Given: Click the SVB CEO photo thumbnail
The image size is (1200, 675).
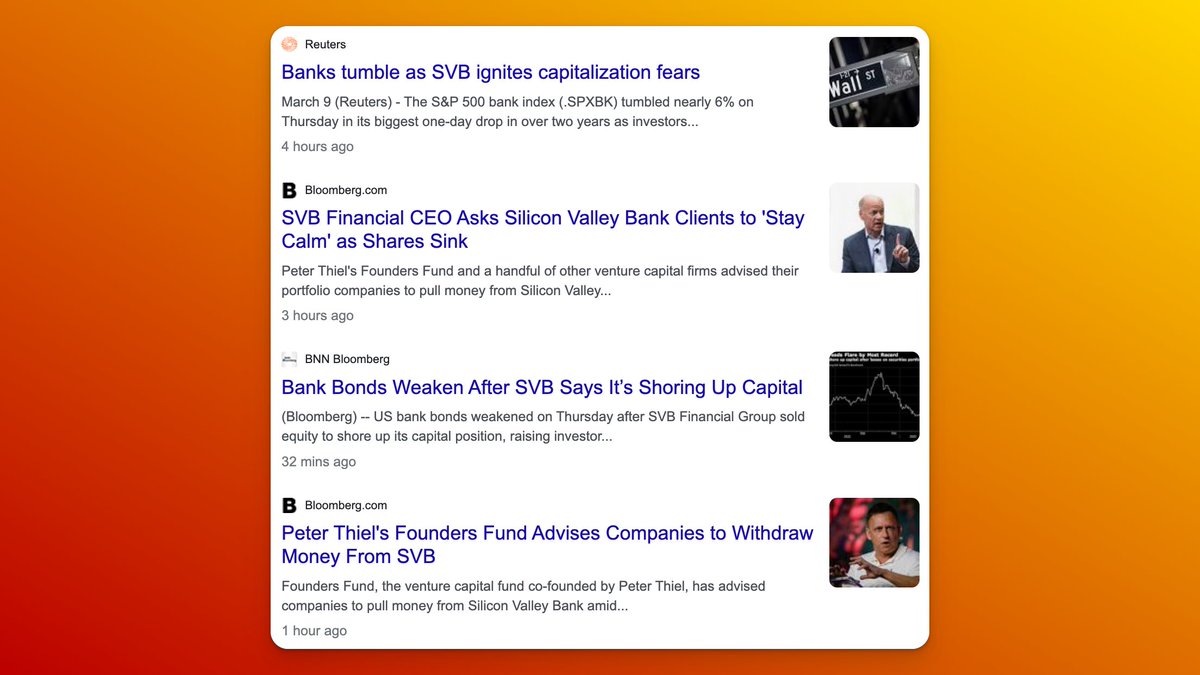Looking at the screenshot, I should click(x=873, y=227).
